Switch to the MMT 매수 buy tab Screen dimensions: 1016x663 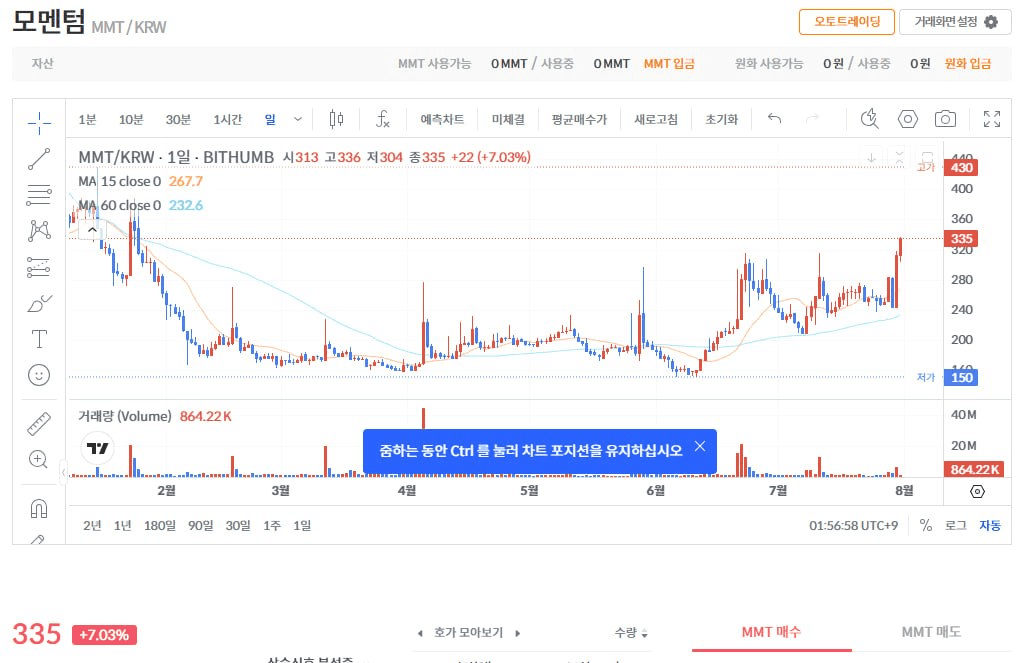point(771,632)
